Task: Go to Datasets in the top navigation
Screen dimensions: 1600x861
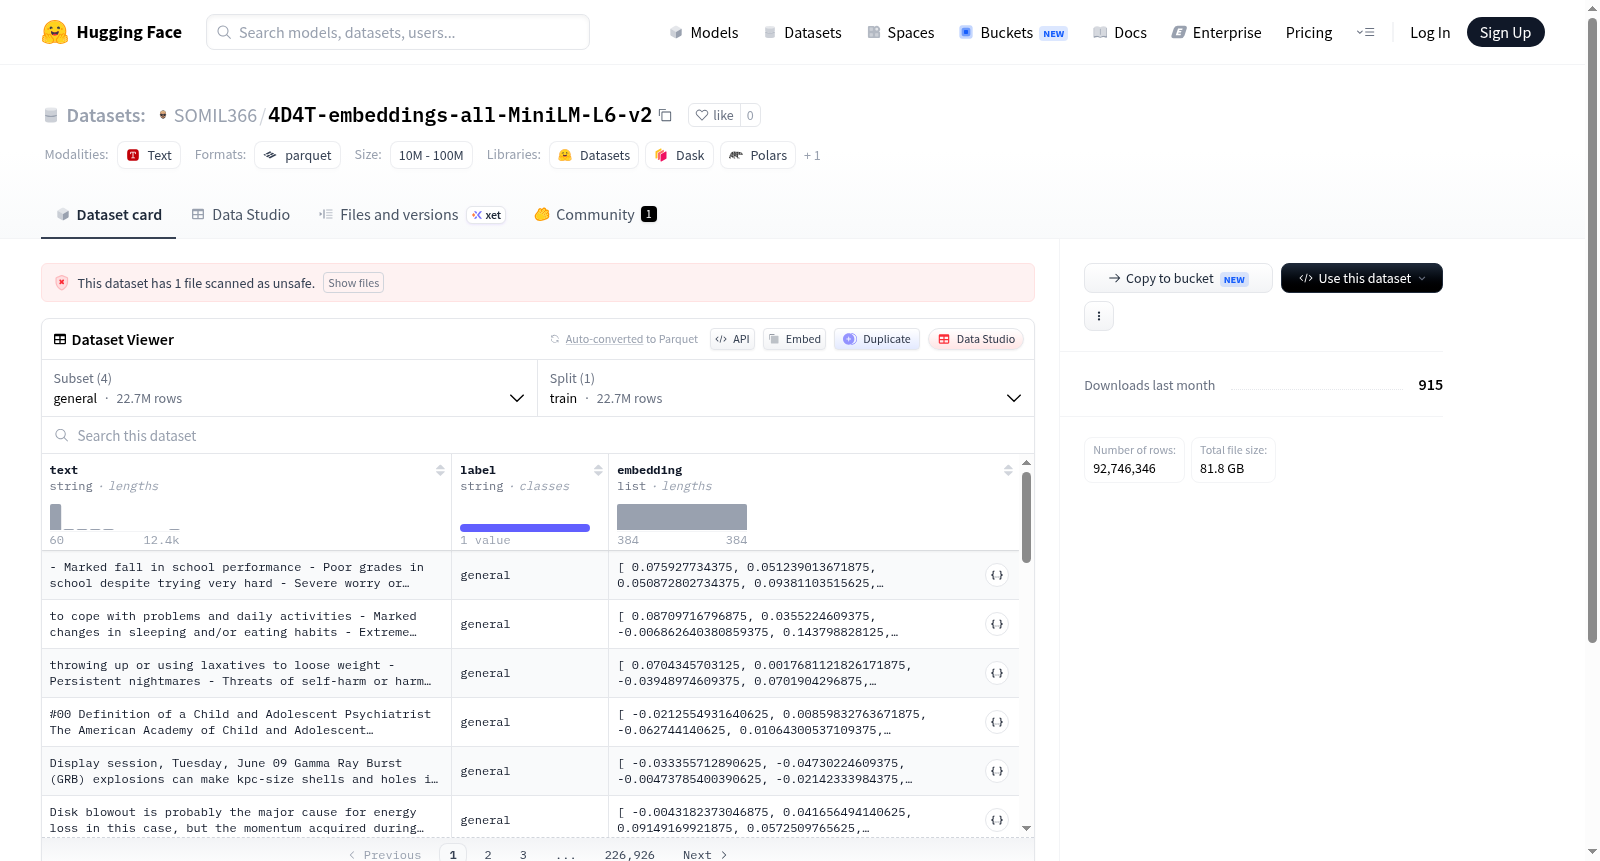Action: tap(803, 32)
